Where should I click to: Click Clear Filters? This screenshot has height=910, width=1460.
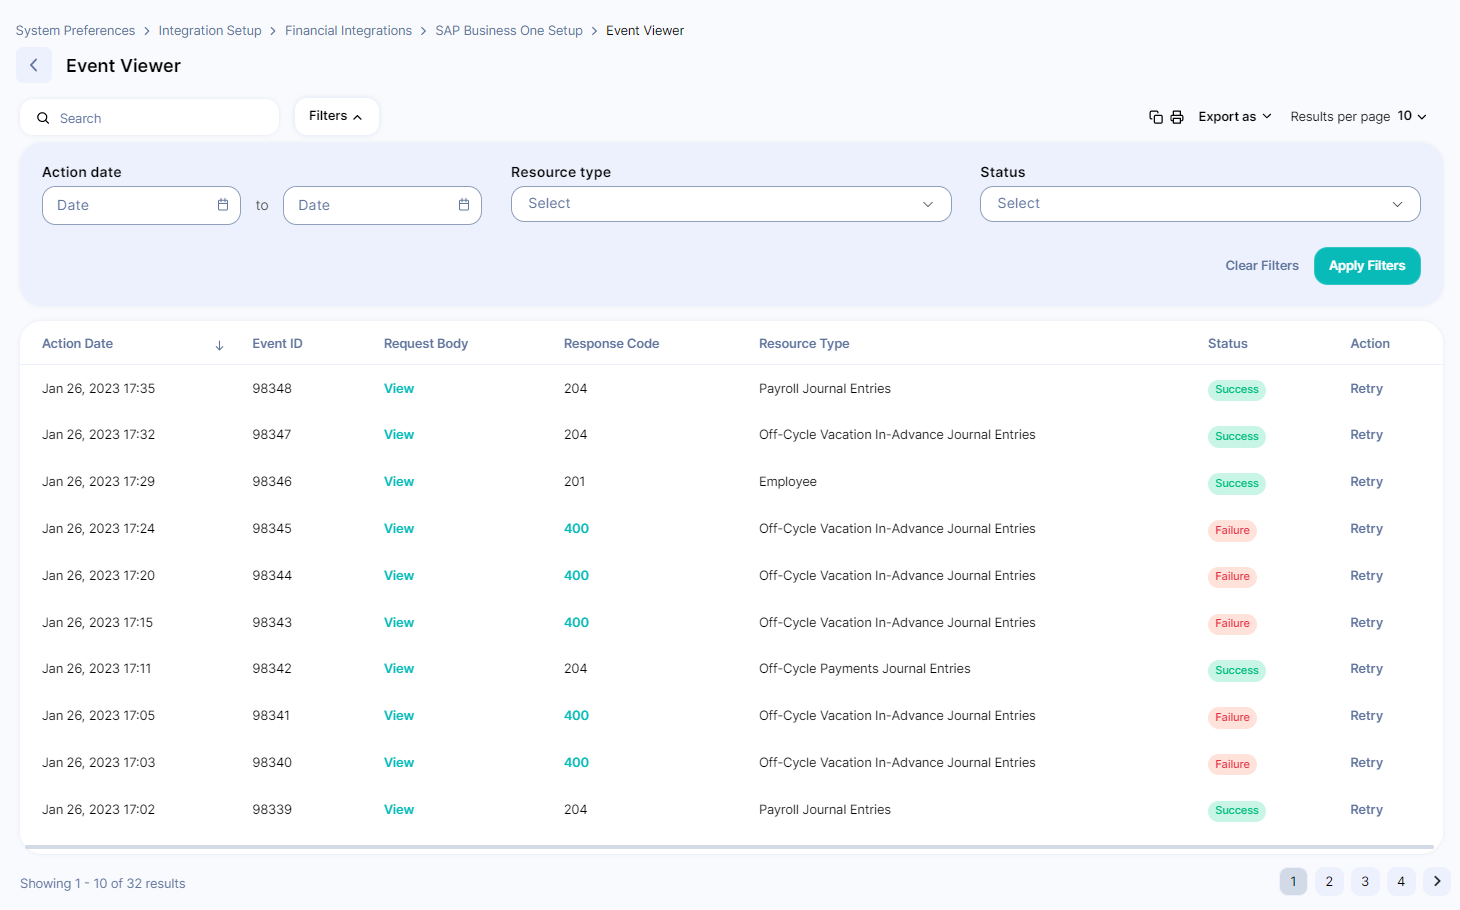pyautogui.click(x=1262, y=266)
